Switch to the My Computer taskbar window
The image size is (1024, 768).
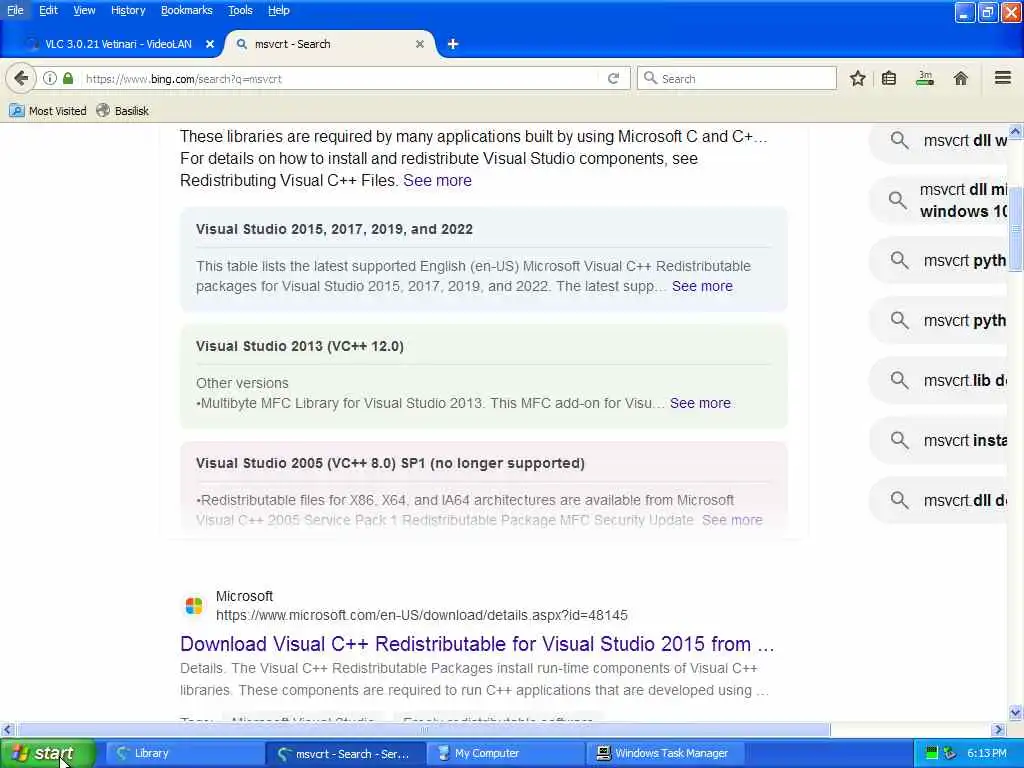[x=505, y=753]
